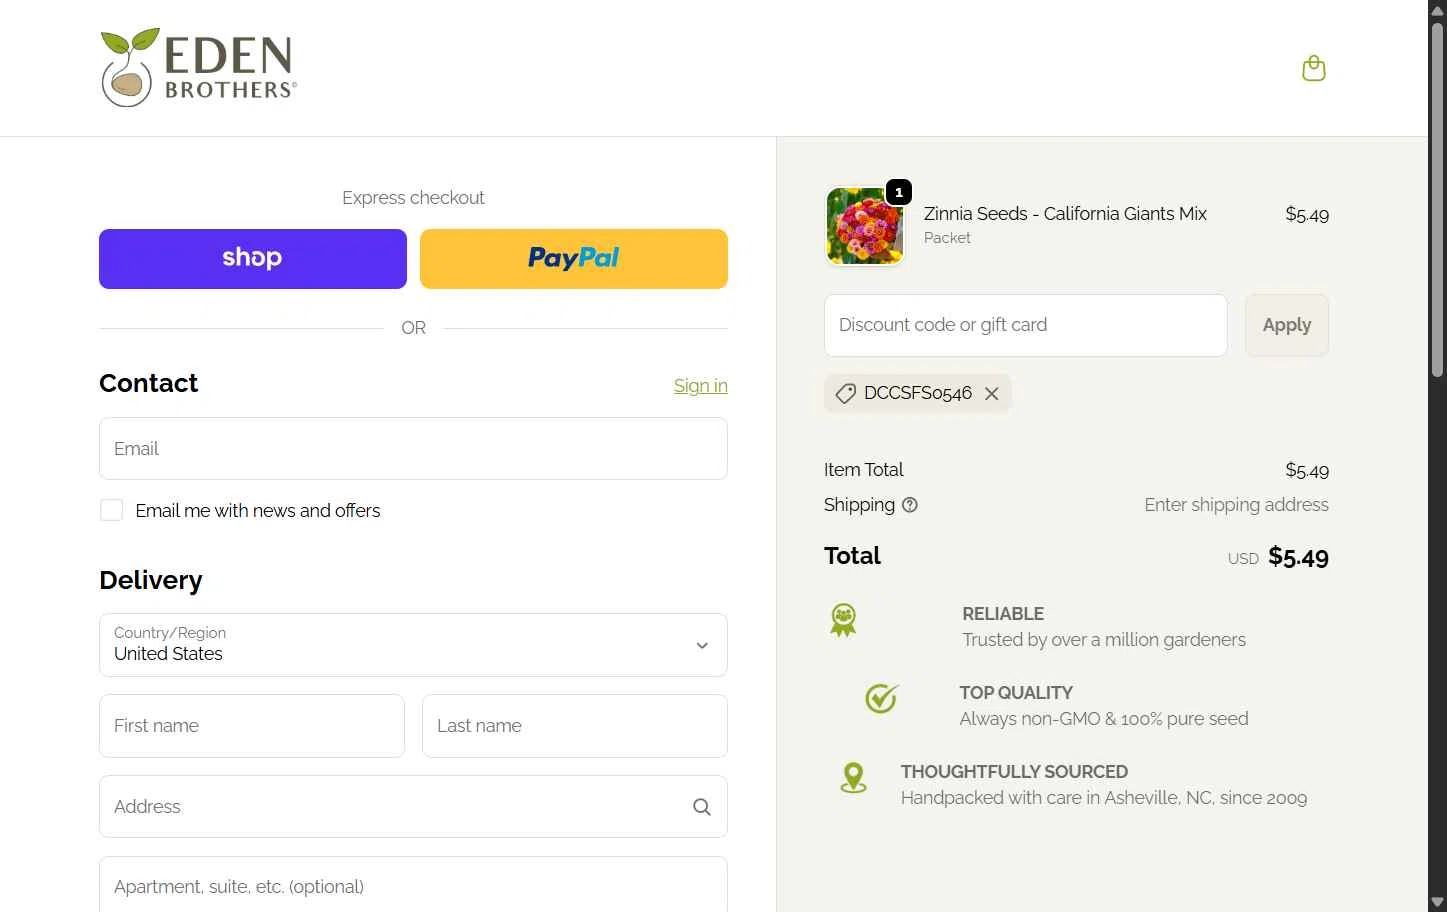Pay with PayPal express checkout
Image resolution: width=1447 pixels, height=912 pixels.
point(574,259)
